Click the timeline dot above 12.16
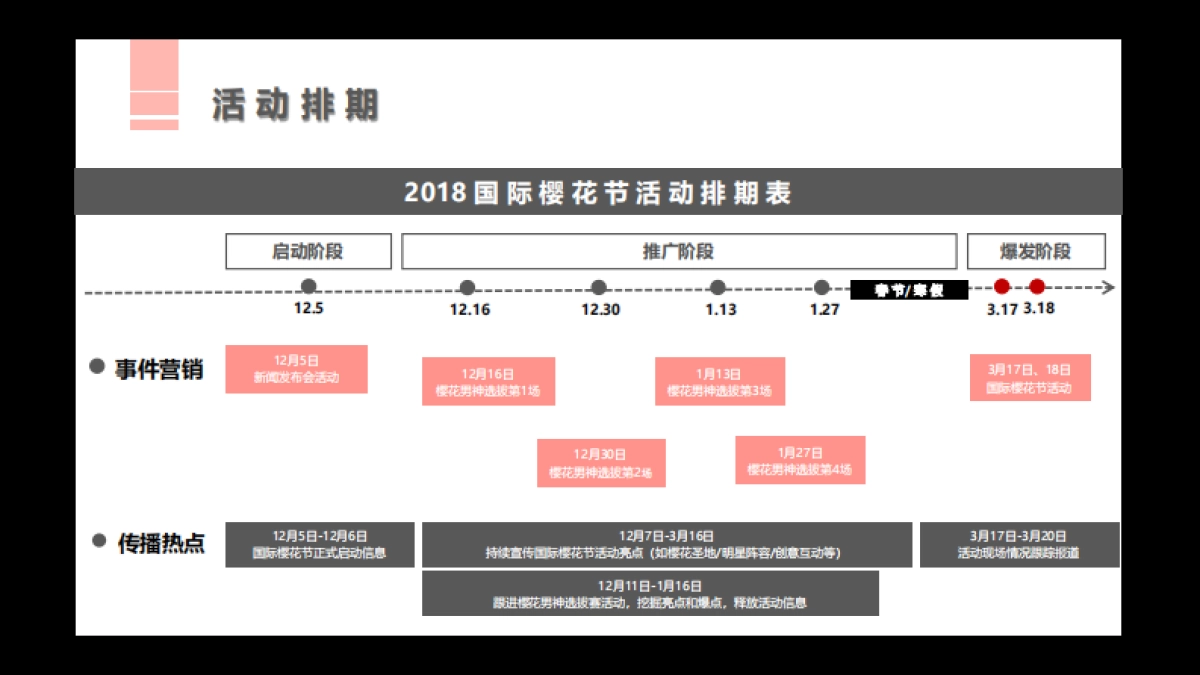Screen dimensions: 1200x675 click(x=468, y=287)
